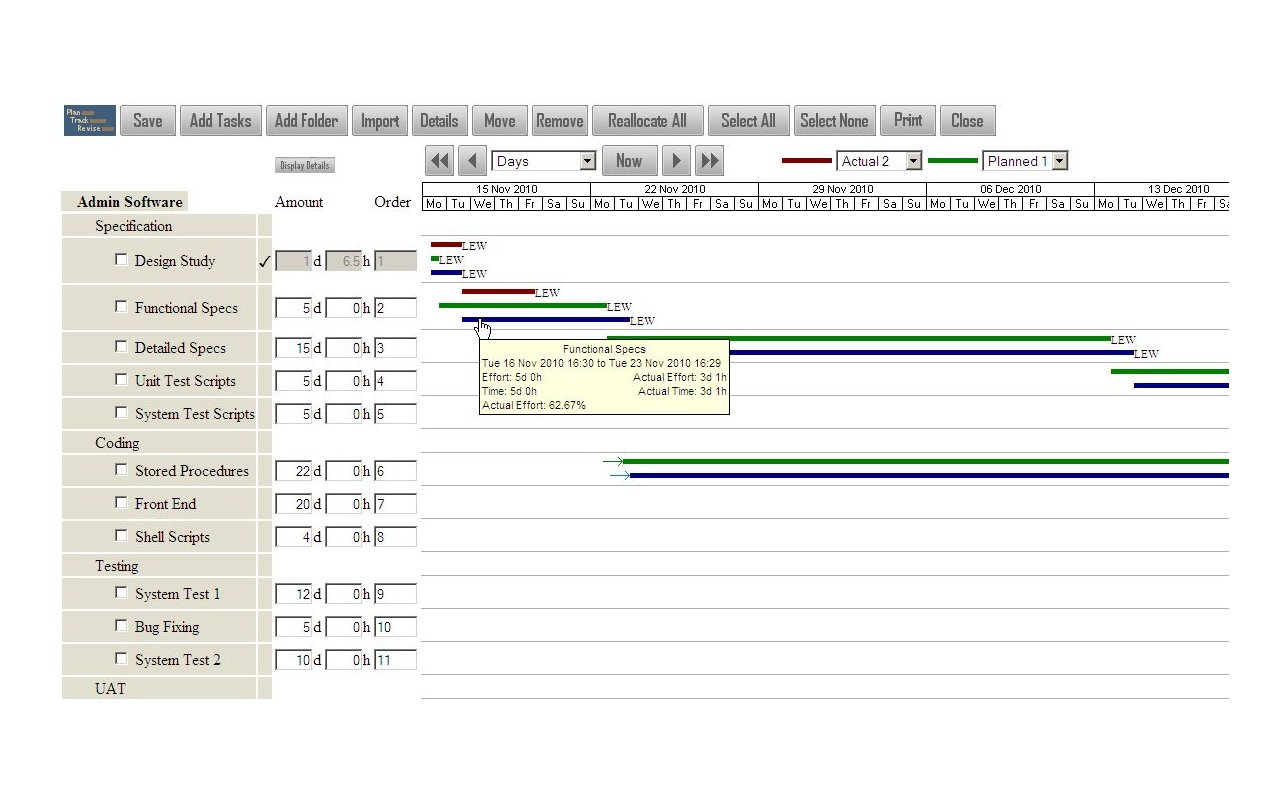
Task: Tick the System Test Scripts checkbox
Action: tap(121, 413)
